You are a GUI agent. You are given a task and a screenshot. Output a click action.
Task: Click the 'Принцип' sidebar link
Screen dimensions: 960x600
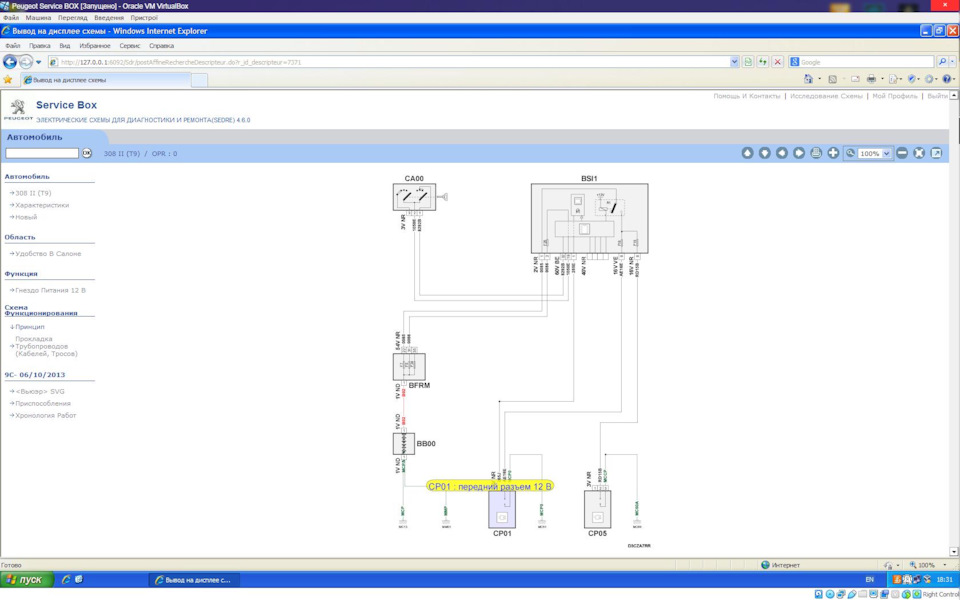29,327
